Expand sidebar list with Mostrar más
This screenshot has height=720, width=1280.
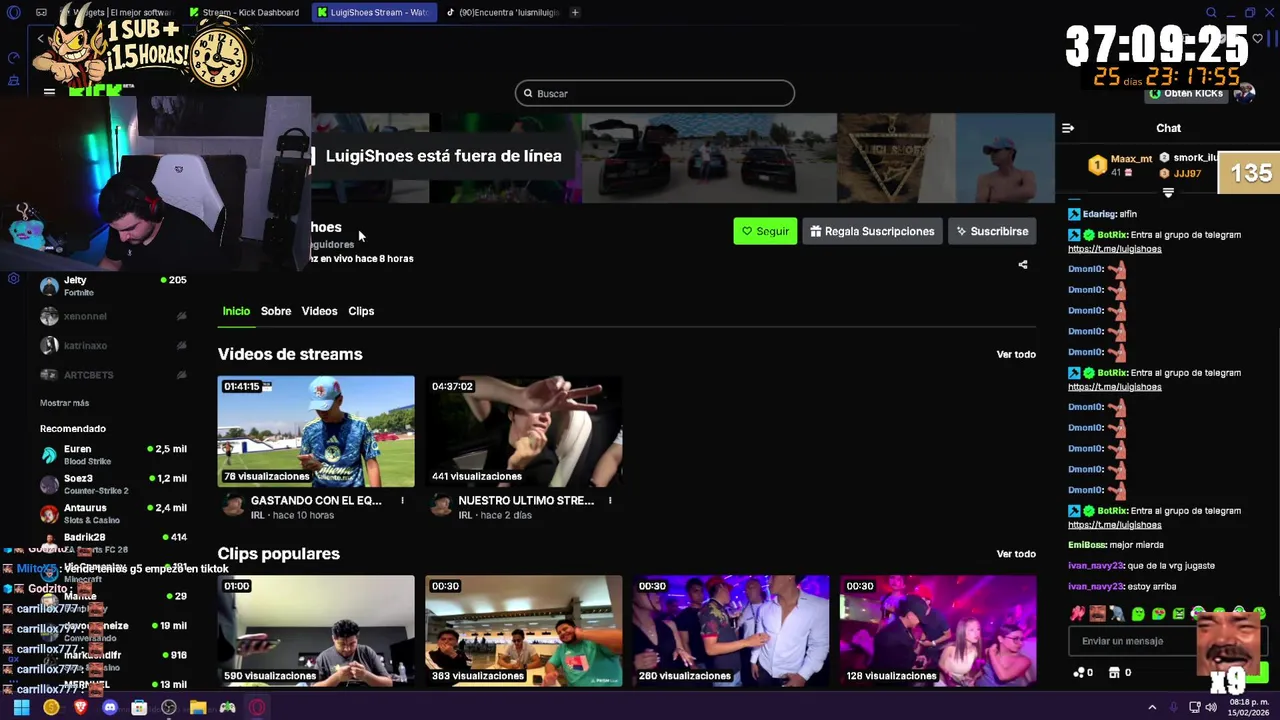pos(64,403)
